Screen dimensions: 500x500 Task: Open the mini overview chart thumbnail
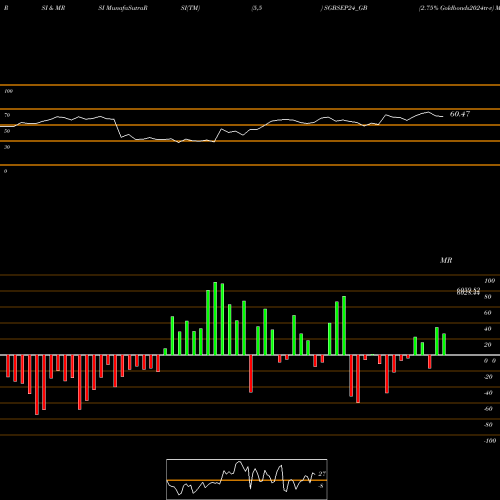pos(247,479)
